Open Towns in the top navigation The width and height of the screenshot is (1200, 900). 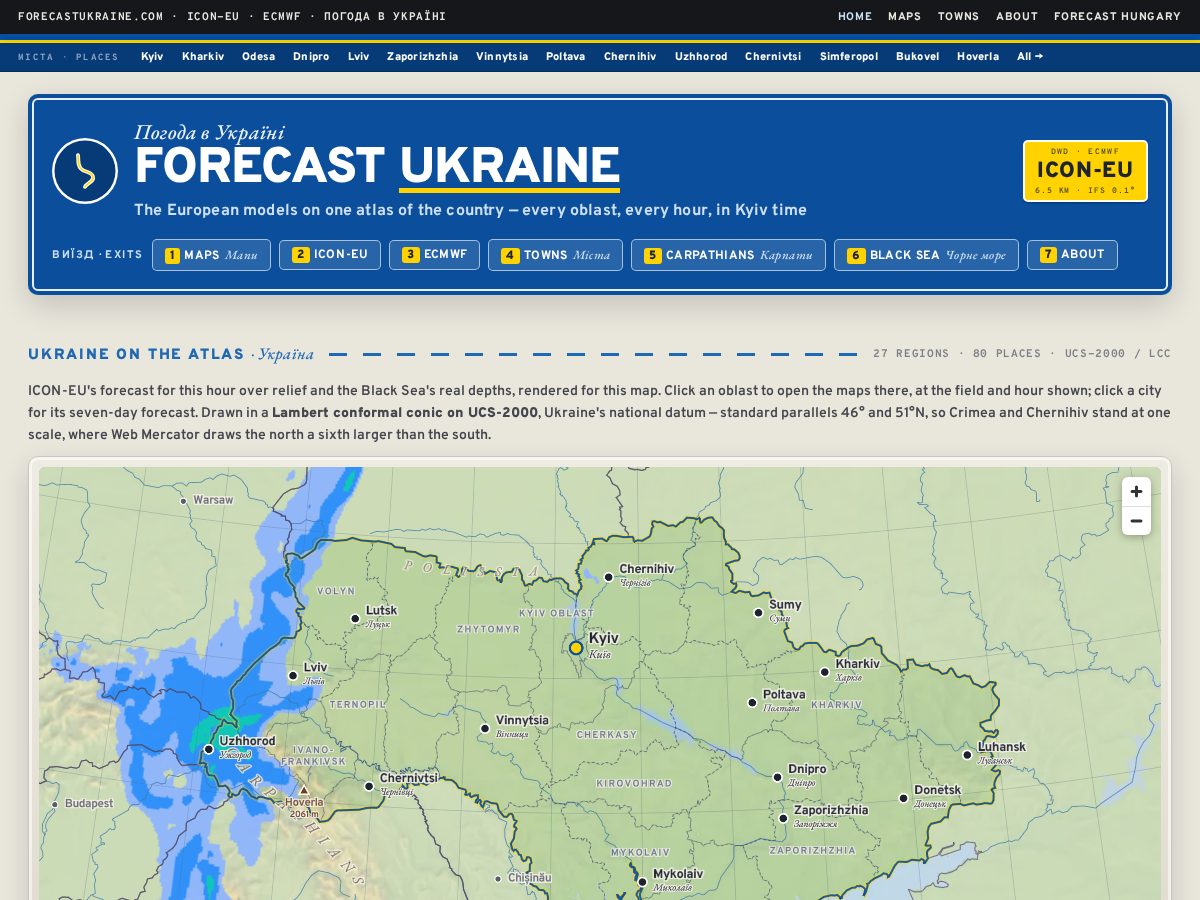958,17
